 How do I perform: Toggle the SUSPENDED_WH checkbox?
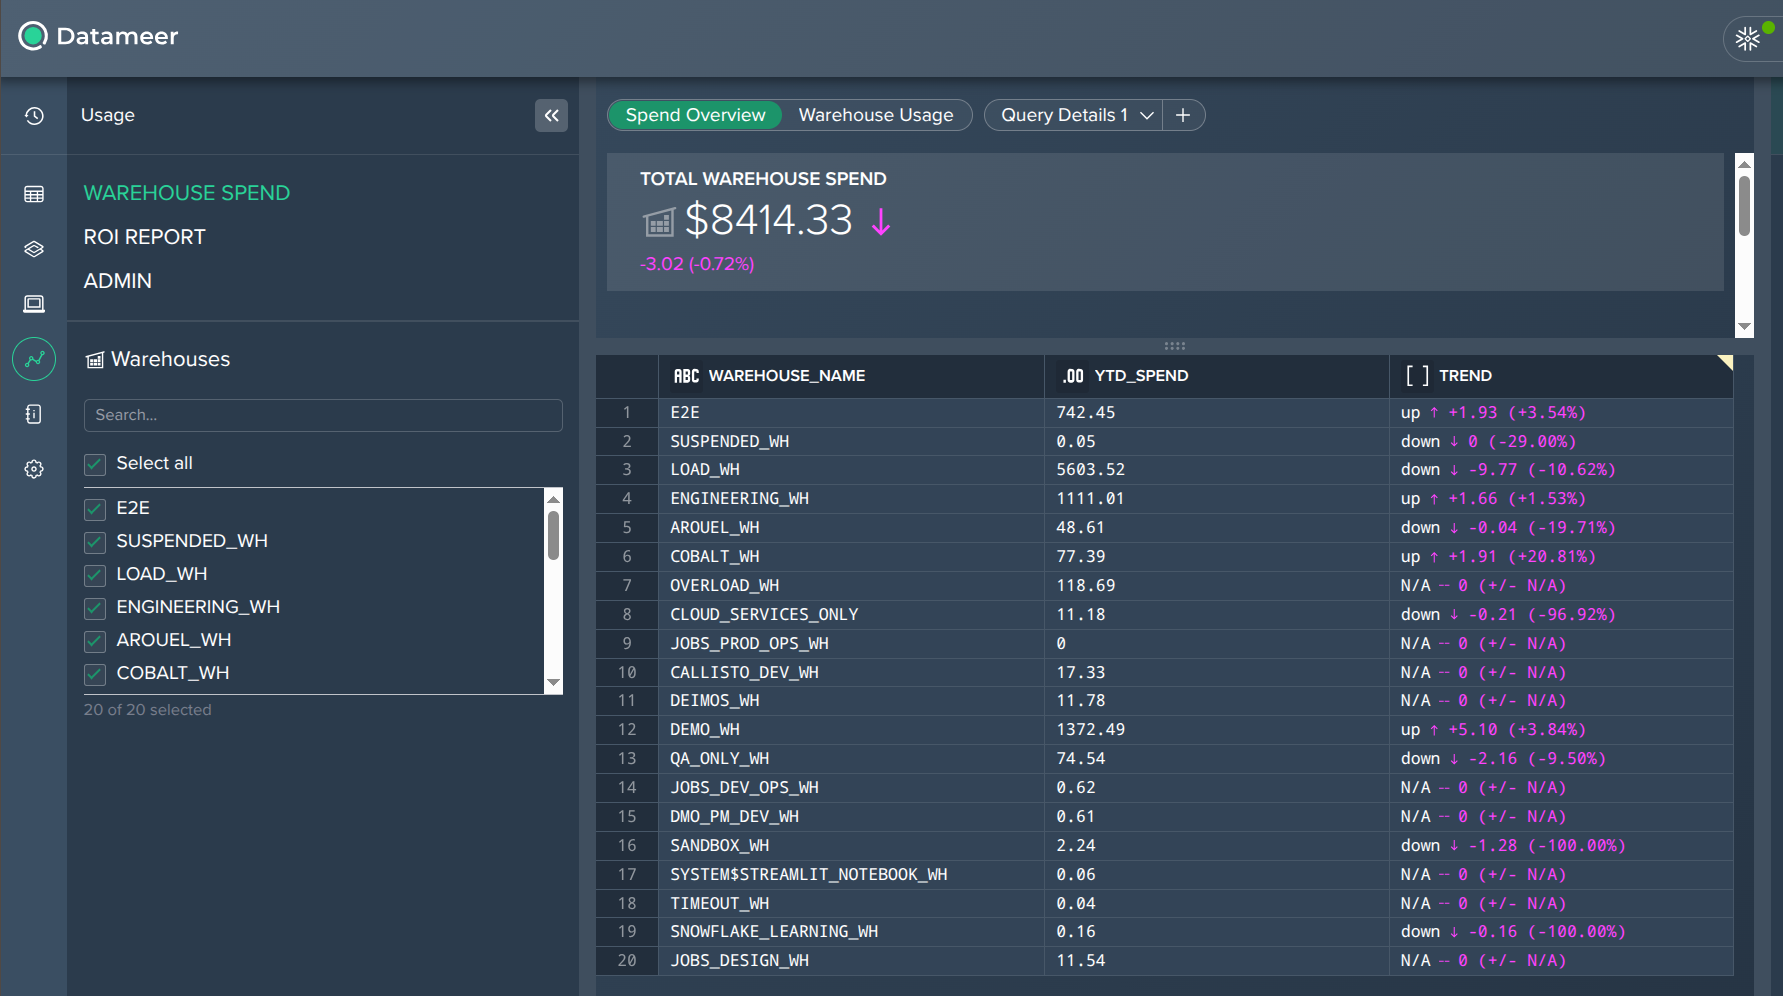tap(94, 542)
